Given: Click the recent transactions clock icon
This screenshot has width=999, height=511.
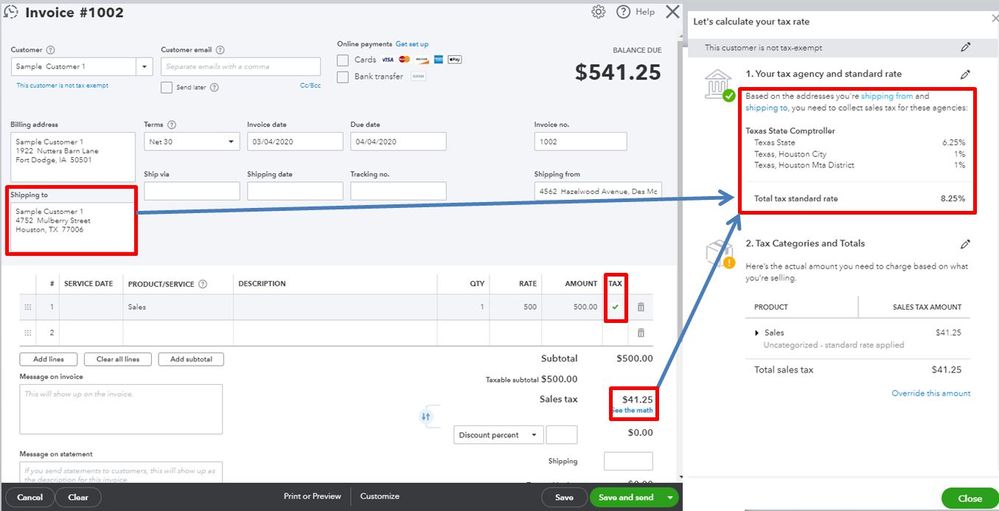Looking at the screenshot, I should point(11,12).
